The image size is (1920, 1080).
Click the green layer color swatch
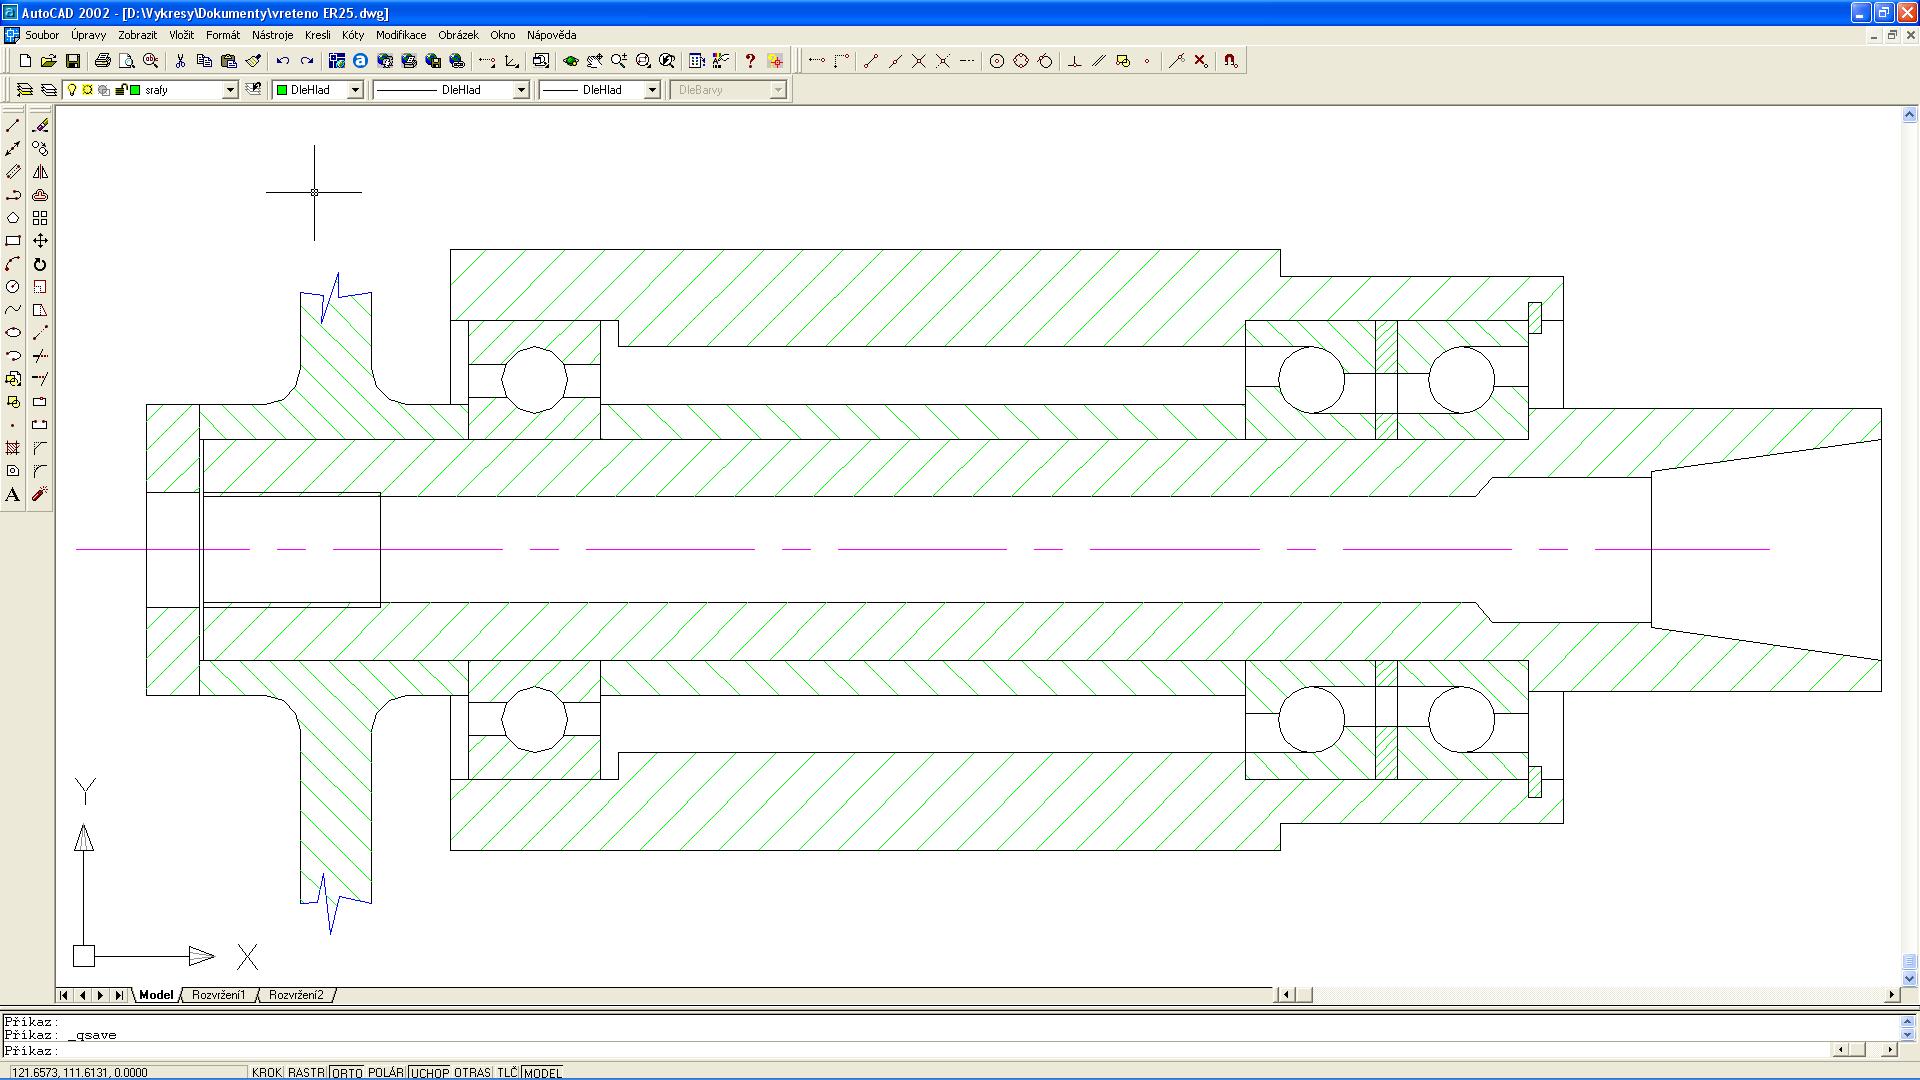point(136,90)
